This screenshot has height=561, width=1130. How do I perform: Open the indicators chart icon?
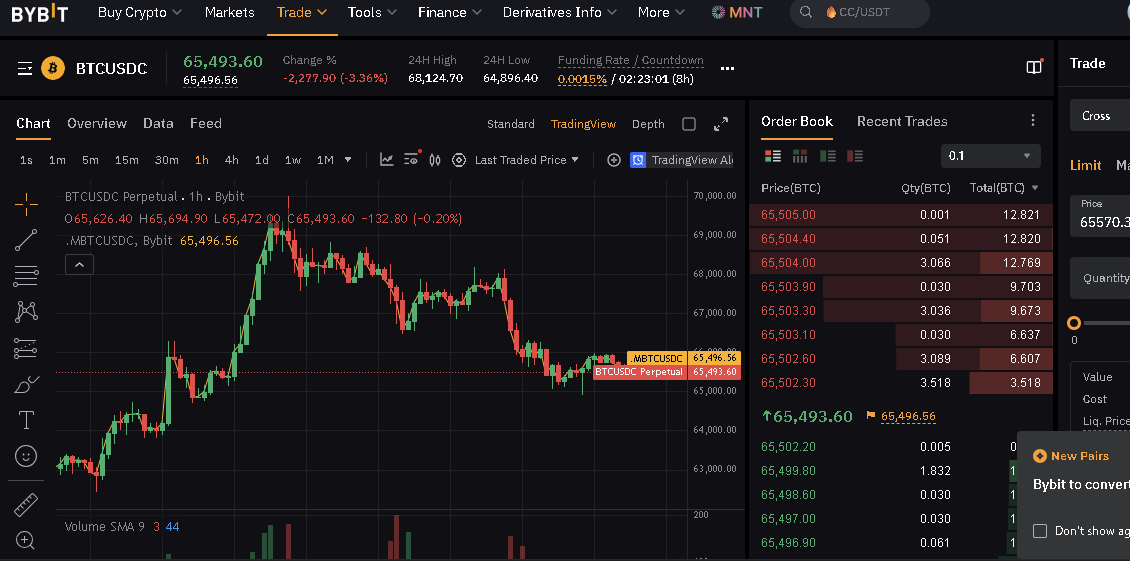point(387,159)
